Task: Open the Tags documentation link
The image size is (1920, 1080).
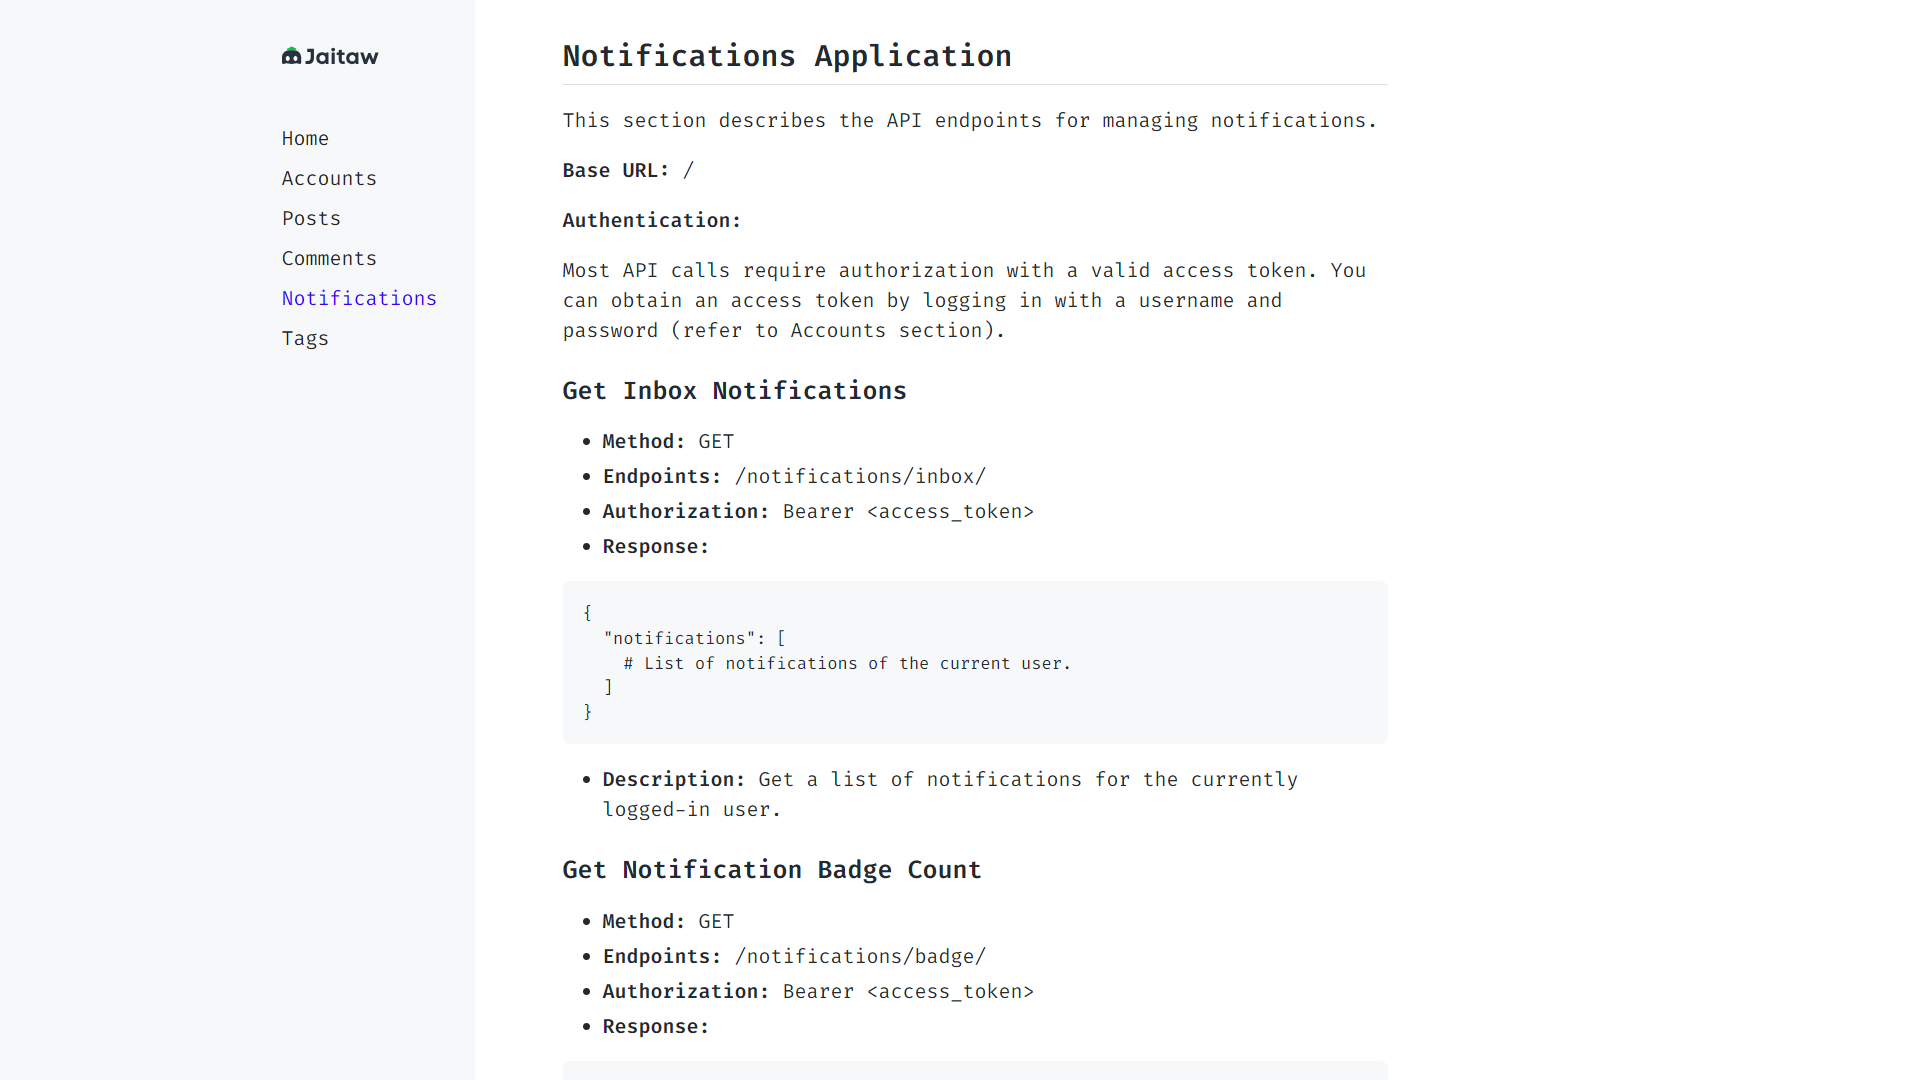Action: click(305, 338)
